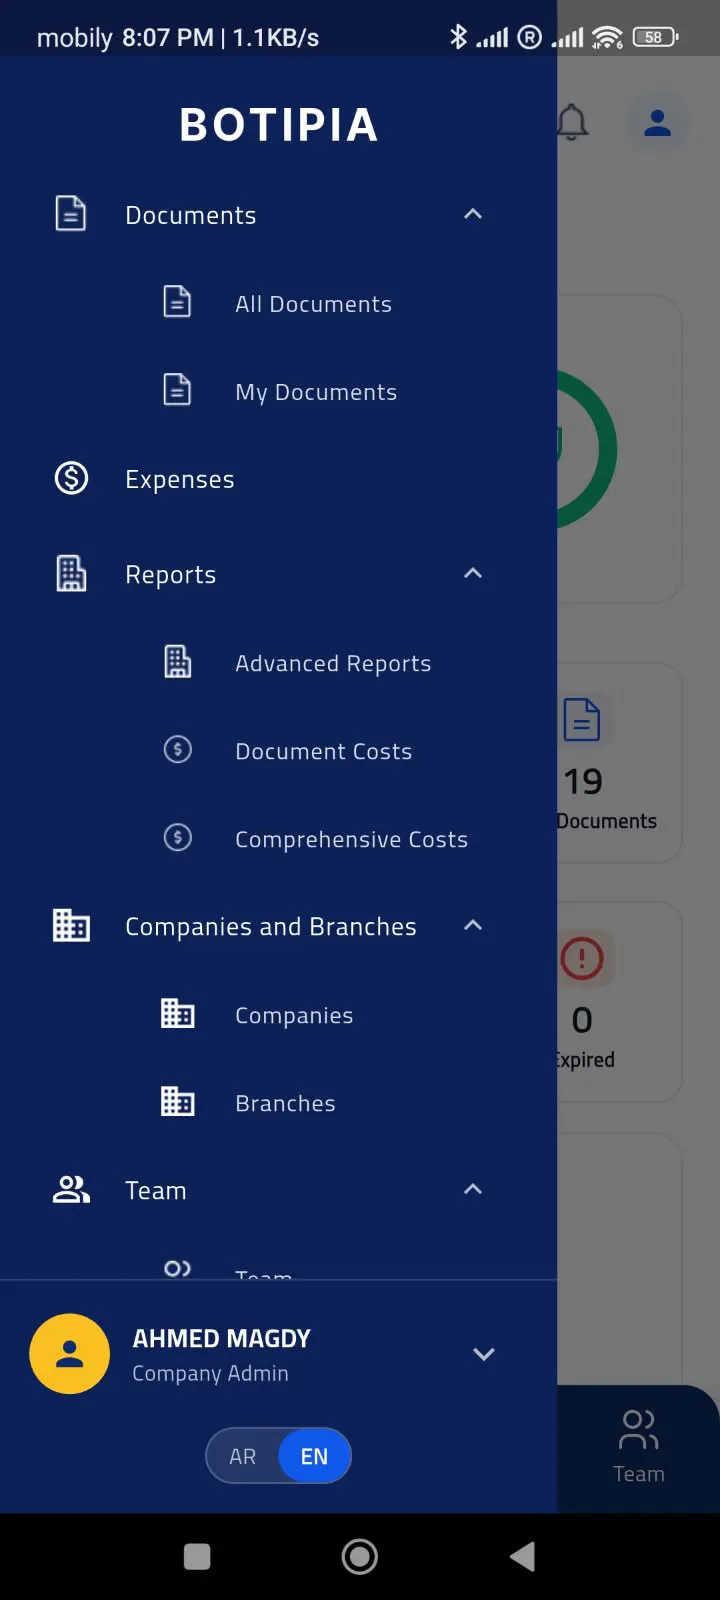
Task: Click the Team section label
Action: point(155,1191)
